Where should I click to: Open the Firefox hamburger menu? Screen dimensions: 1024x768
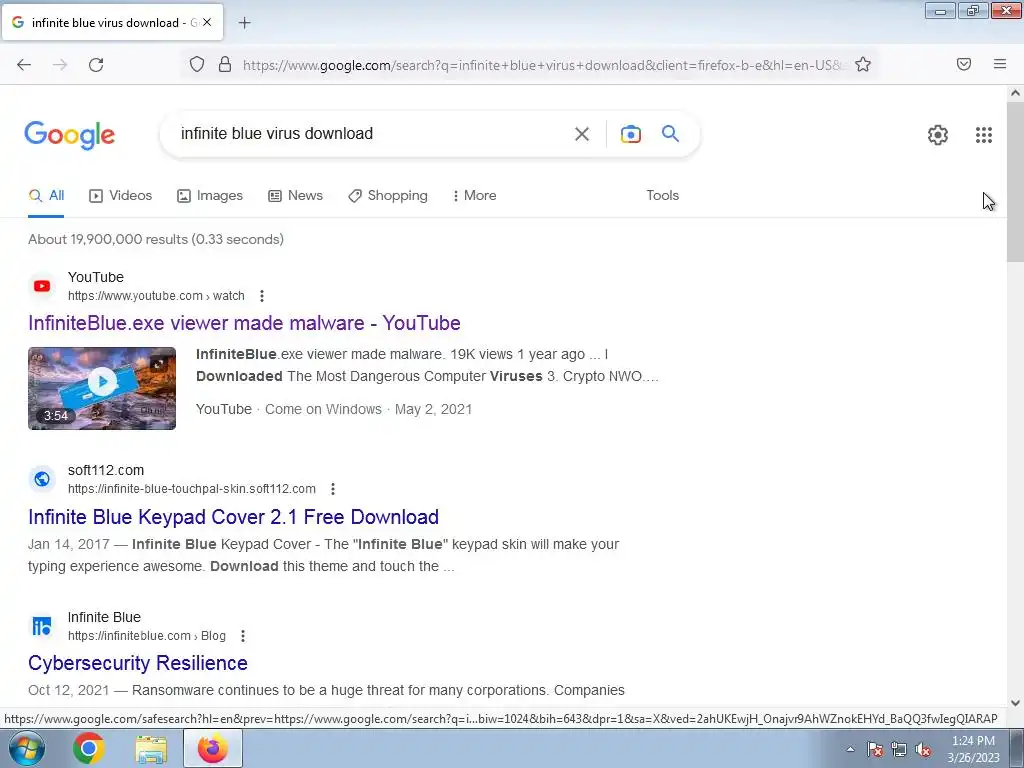point(1000,64)
